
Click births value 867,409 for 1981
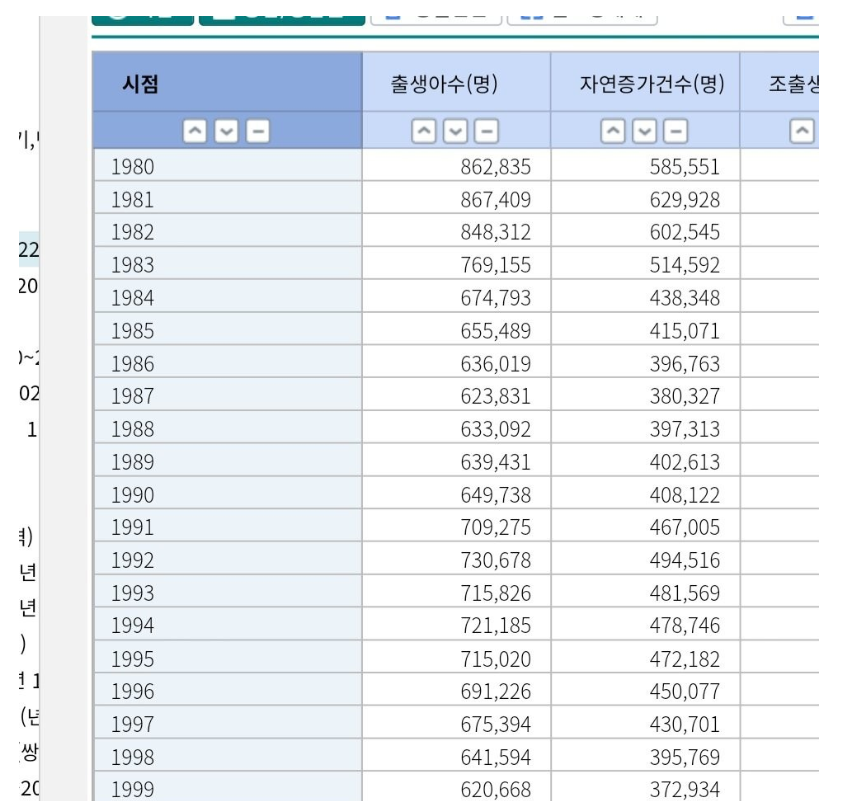496,200
